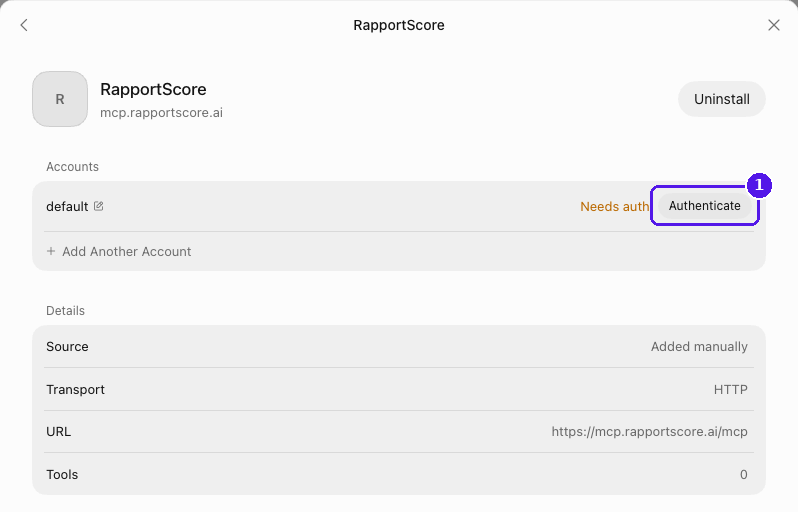This screenshot has width=798, height=512.
Task: Click the Details section header
Action: pos(65,310)
